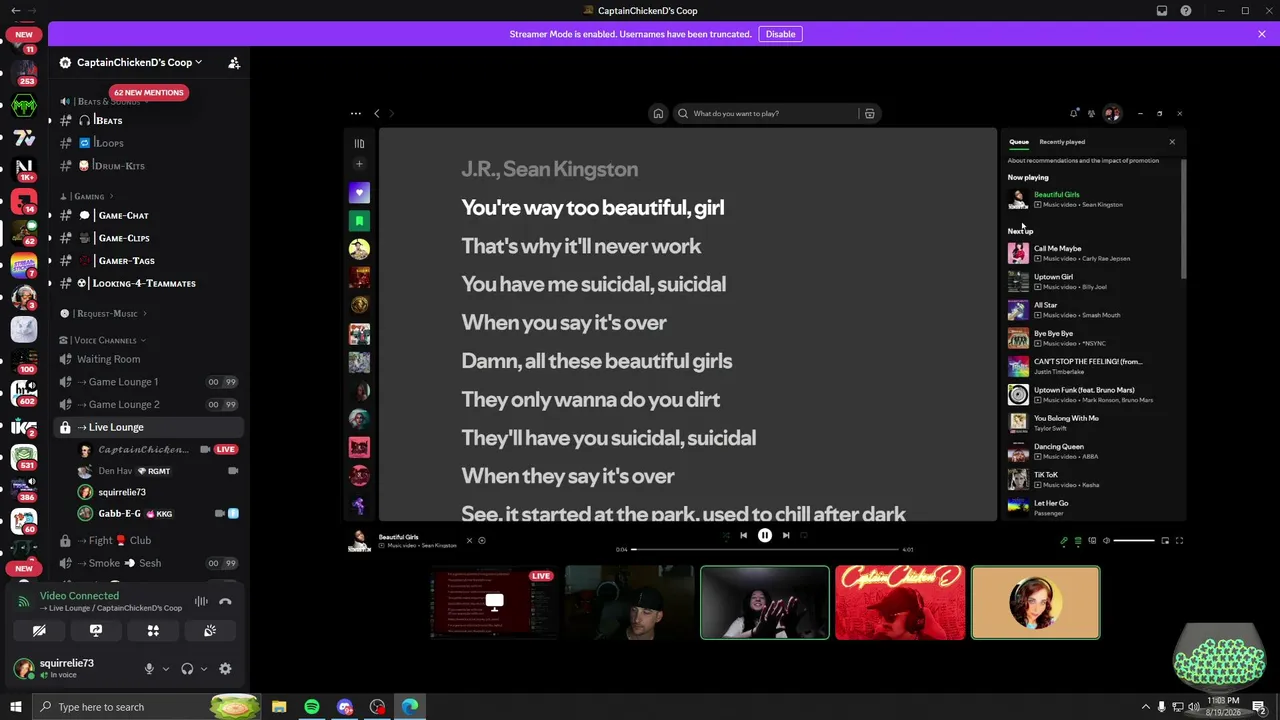Image resolution: width=1280 pixels, height=720 pixels.
Task: Skip to next track
Action: [x=786, y=536]
